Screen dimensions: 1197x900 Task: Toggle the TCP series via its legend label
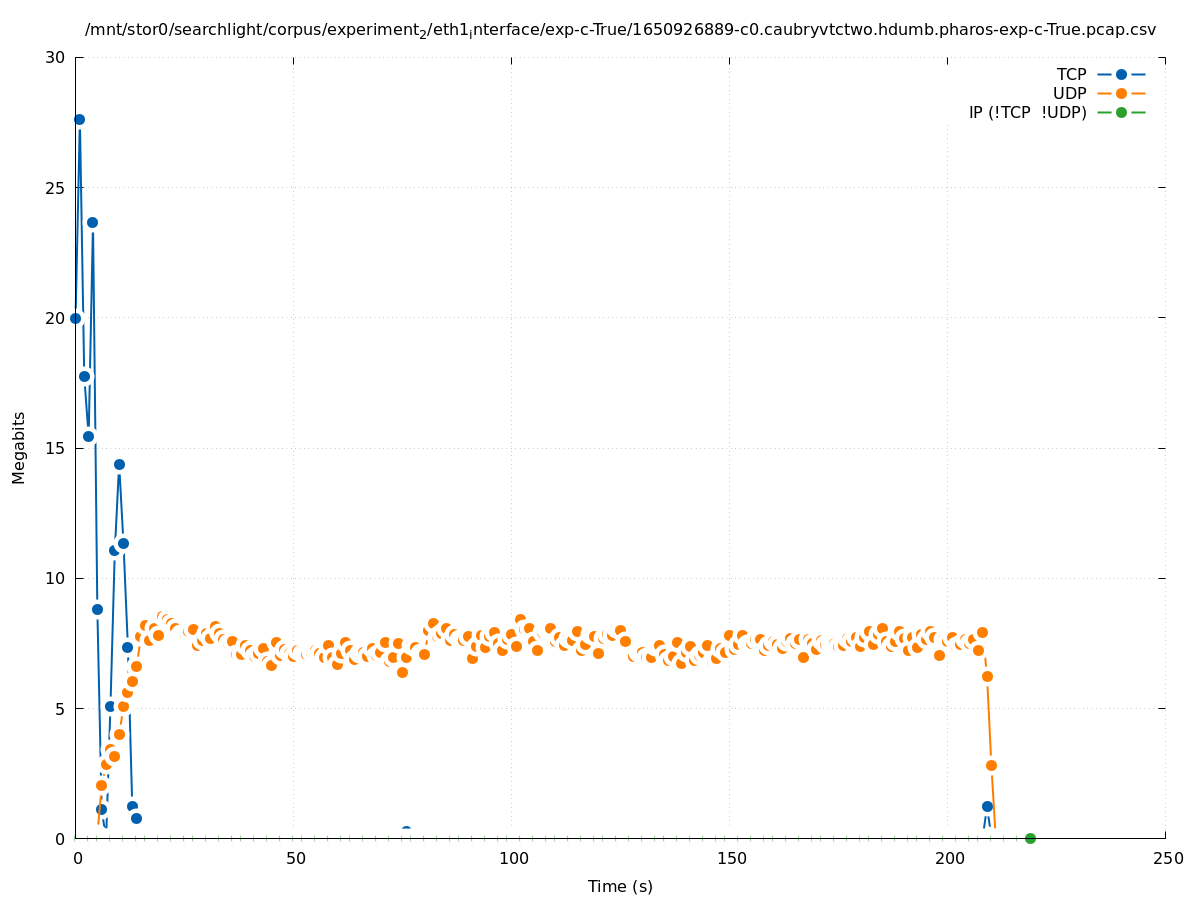(x=1071, y=74)
